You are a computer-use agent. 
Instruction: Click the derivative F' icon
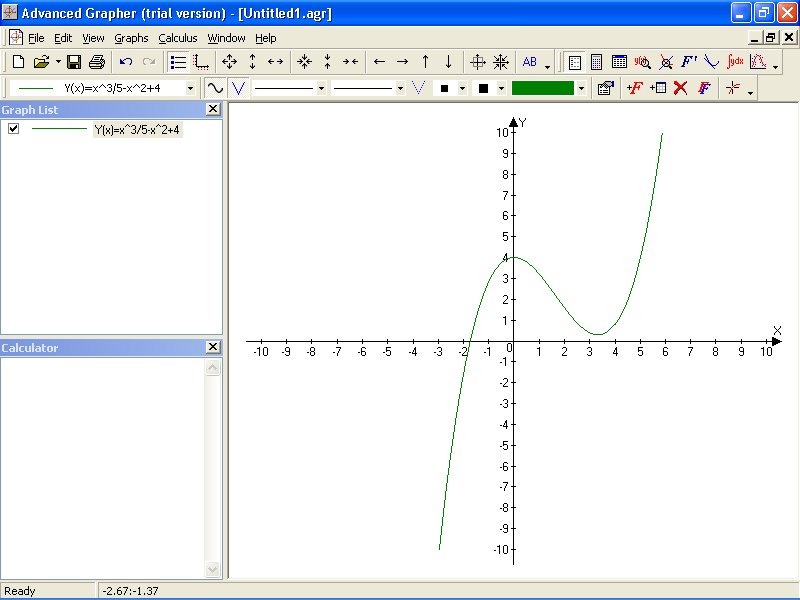click(x=689, y=62)
